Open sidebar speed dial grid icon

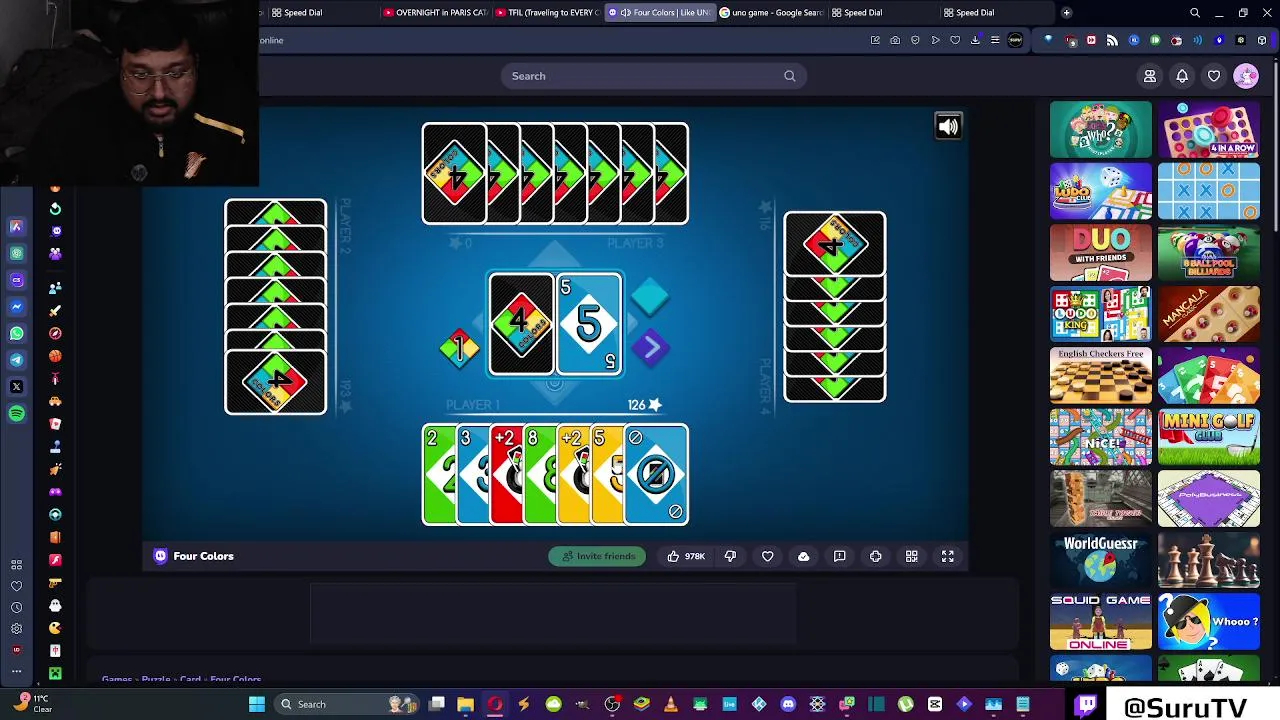coord(16,565)
